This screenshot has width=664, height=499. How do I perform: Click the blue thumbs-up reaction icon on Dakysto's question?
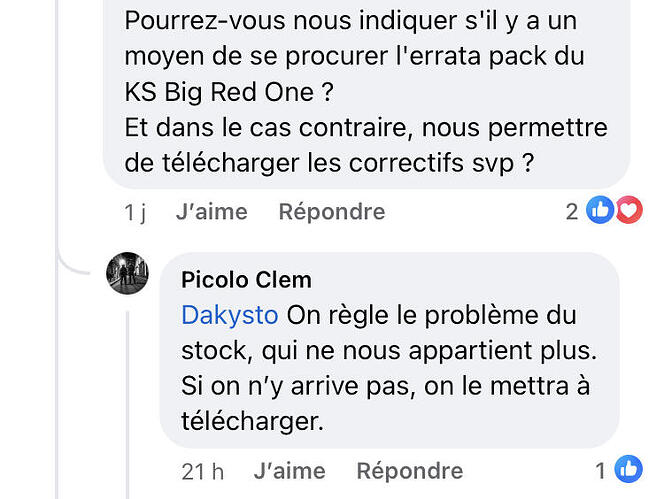coord(600,210)
